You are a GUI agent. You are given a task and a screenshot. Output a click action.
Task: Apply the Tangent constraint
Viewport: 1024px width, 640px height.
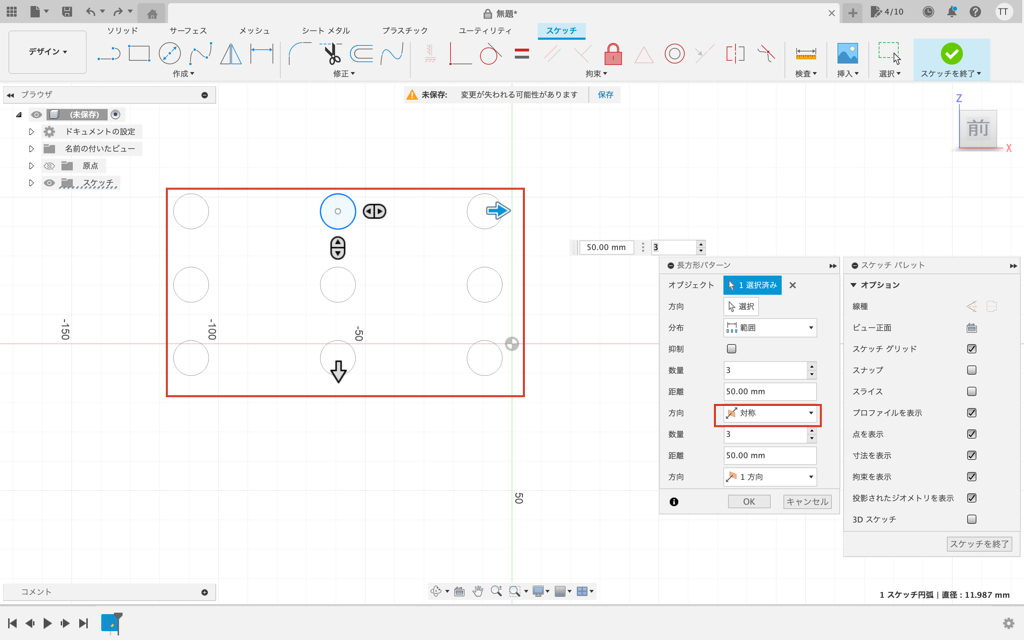(x=490, y=54)
